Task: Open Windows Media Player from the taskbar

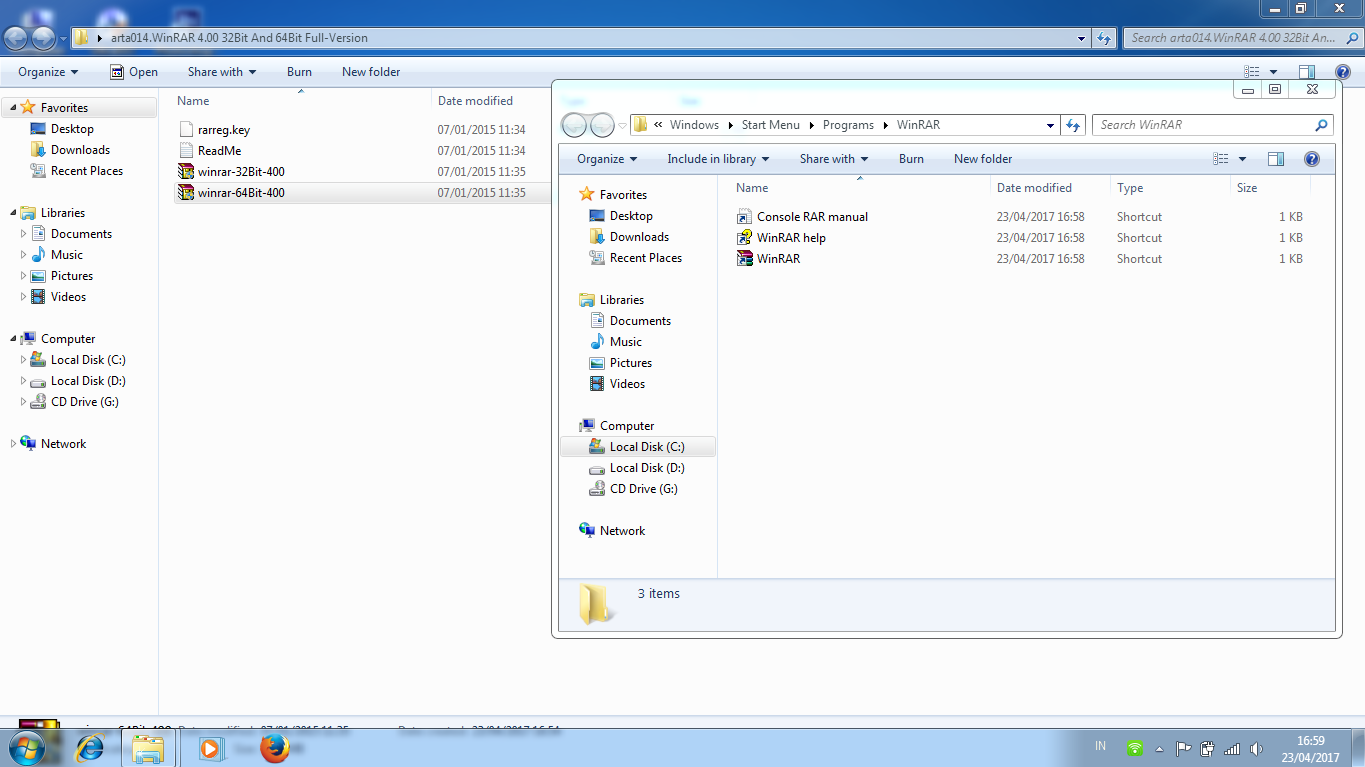Action: tap(210, 748)
